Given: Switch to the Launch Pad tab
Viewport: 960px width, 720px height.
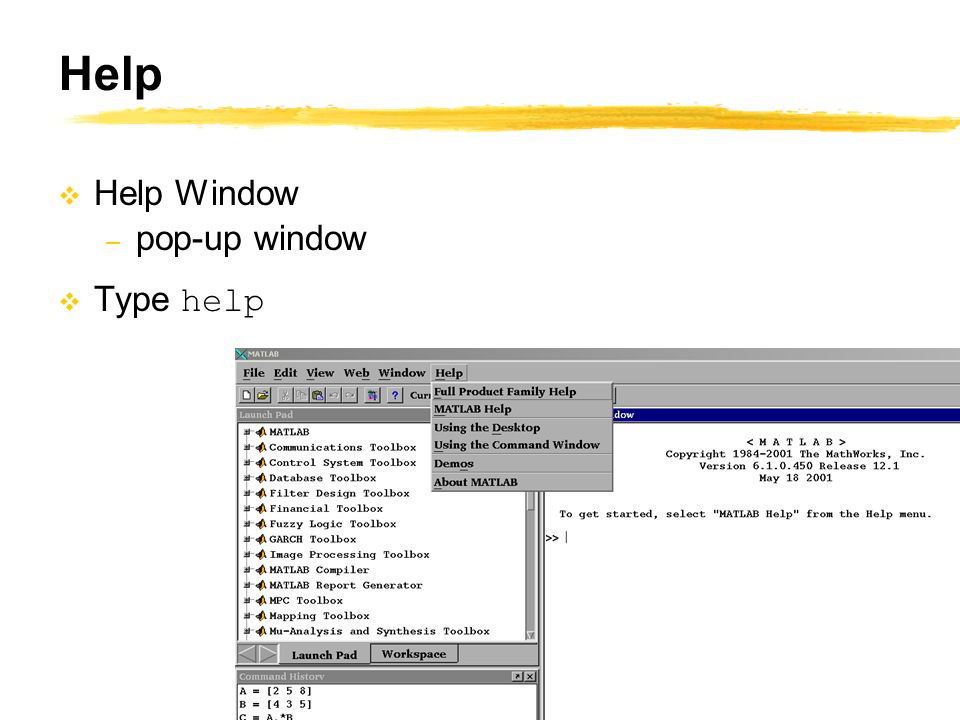Looking at the screenshot, I should point(324,654).
